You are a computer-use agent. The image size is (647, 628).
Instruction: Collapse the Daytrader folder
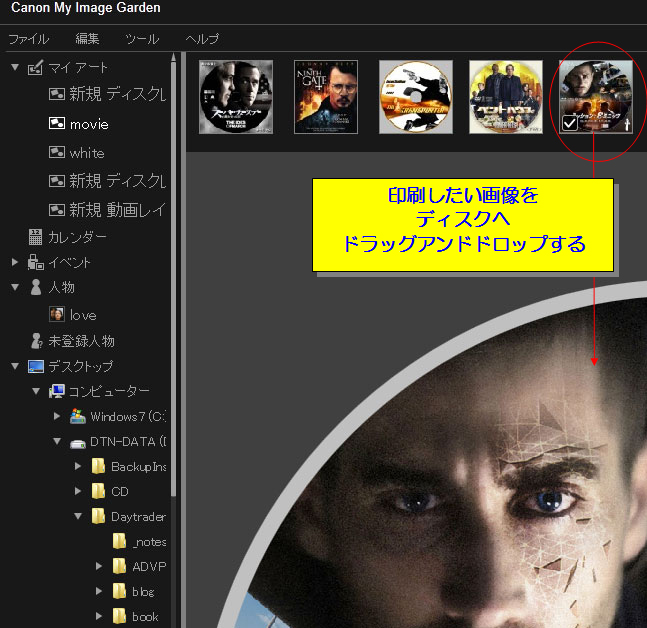coord(78,516)
